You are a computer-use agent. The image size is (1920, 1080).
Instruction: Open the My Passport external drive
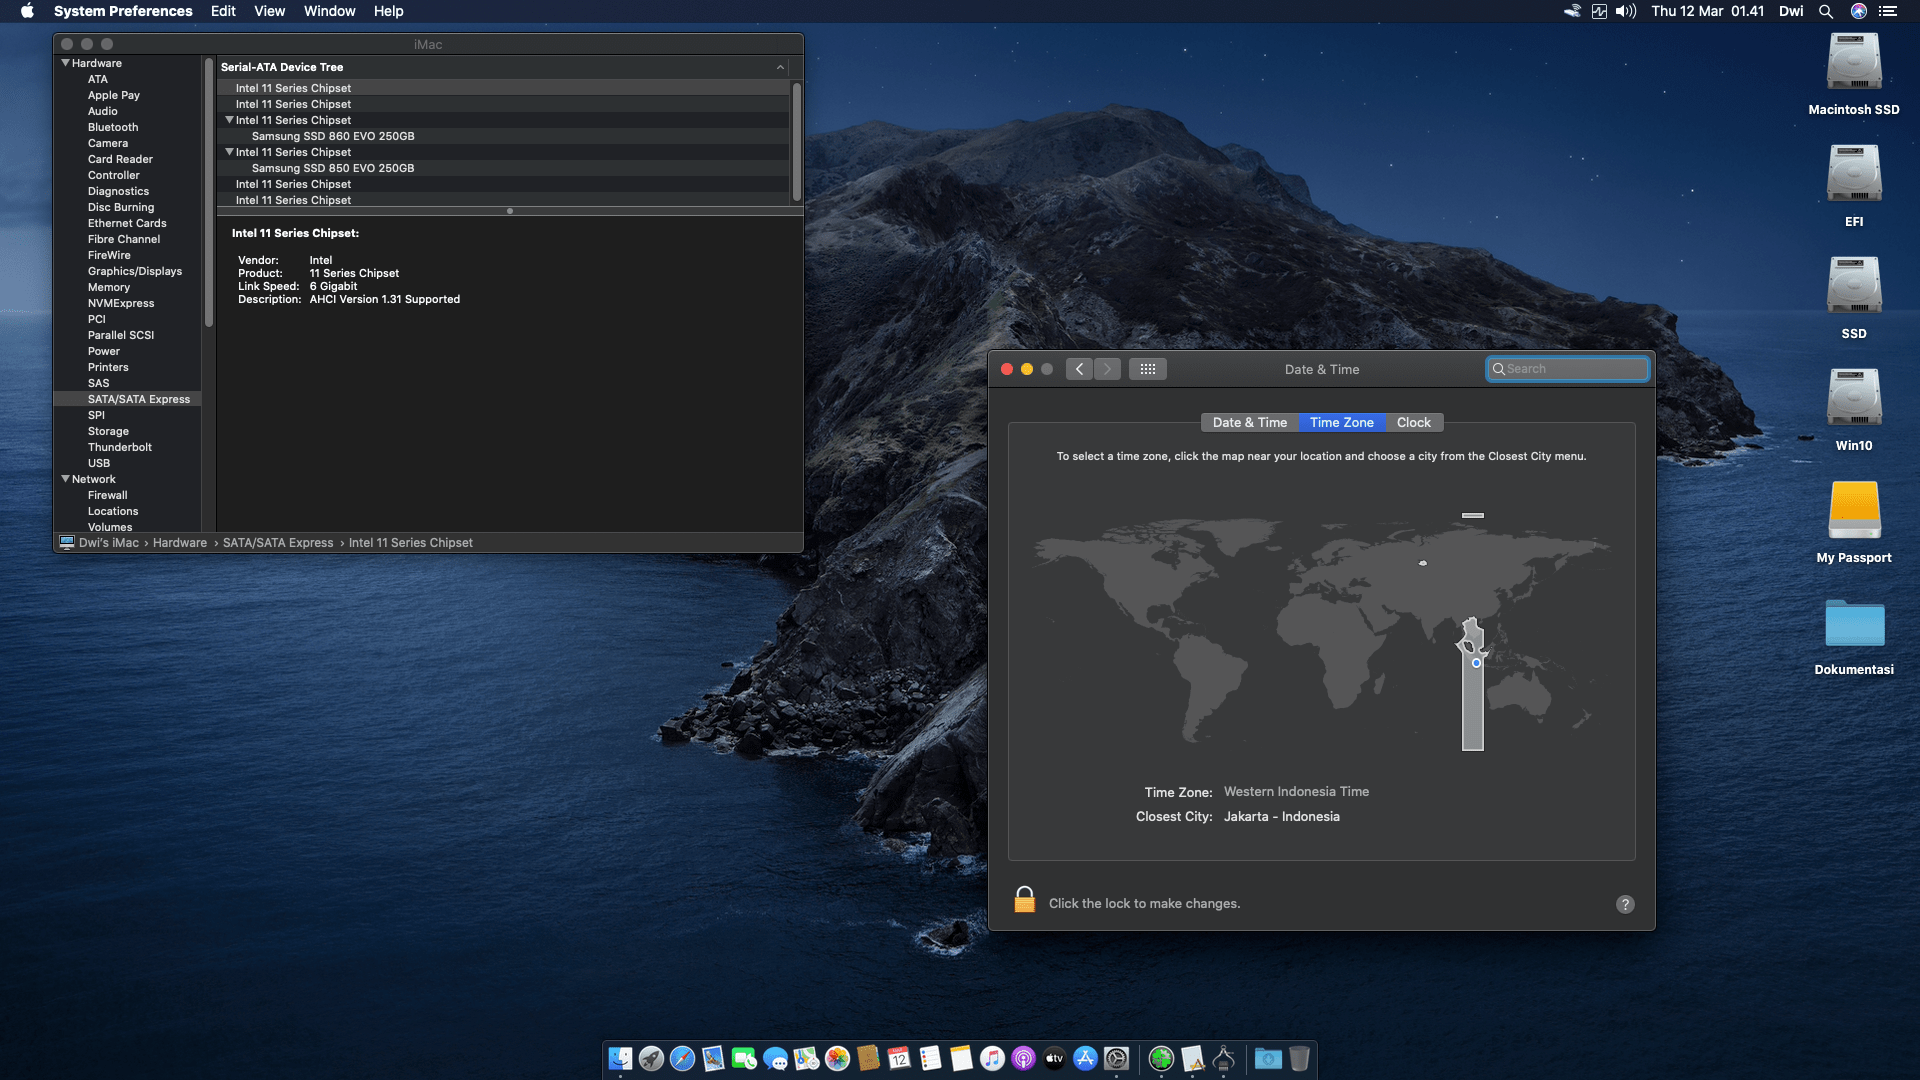1853,511
